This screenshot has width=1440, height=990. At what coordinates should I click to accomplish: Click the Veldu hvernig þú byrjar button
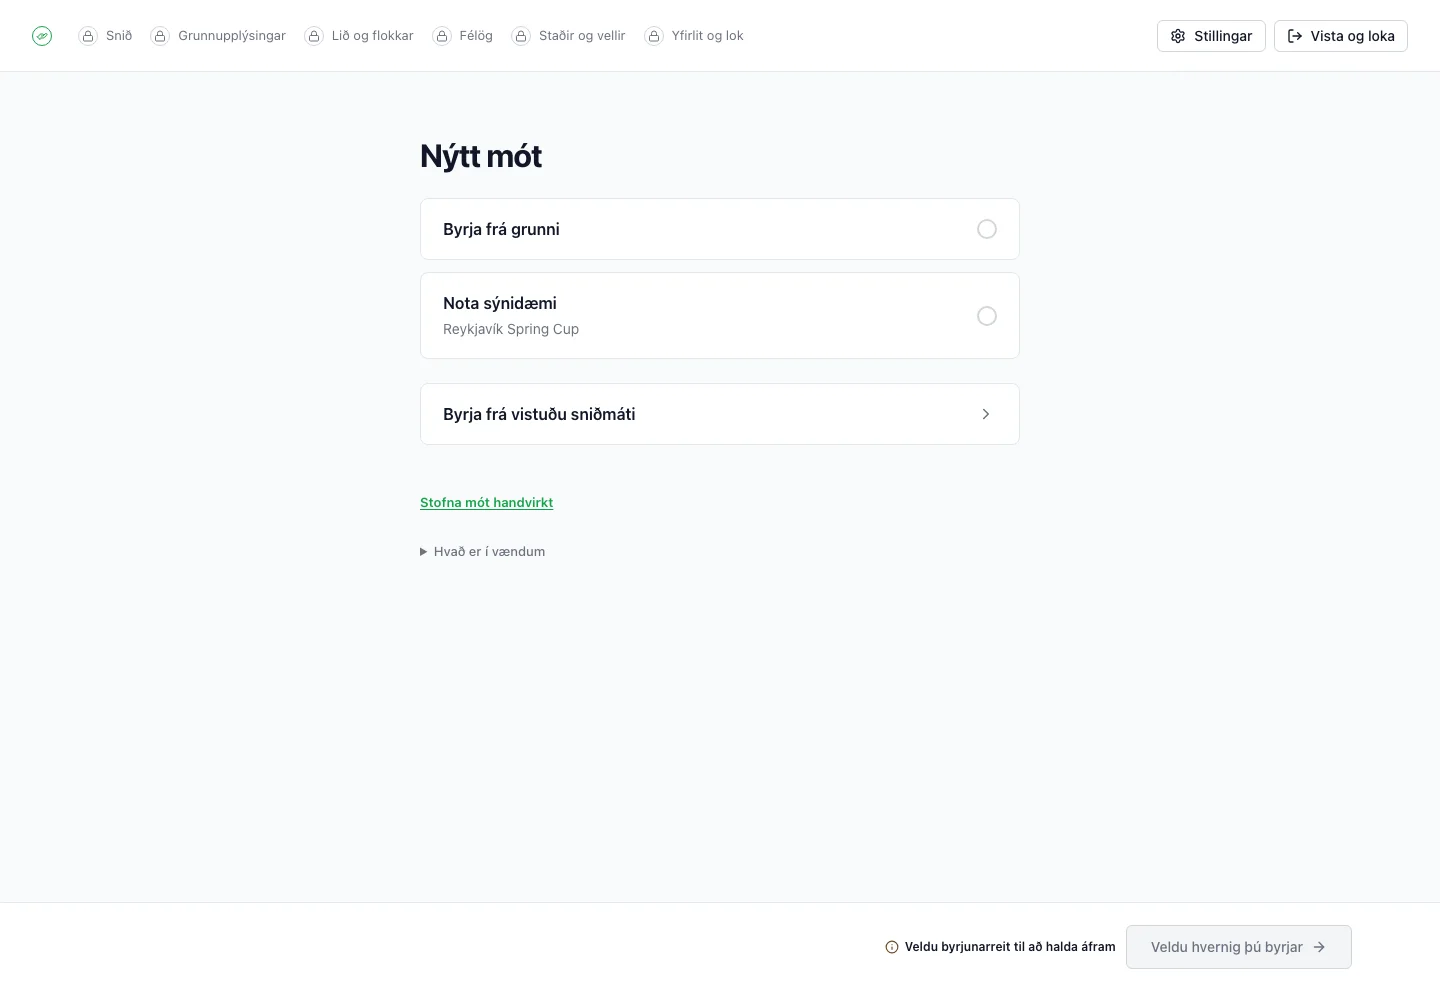[1239, 947]
